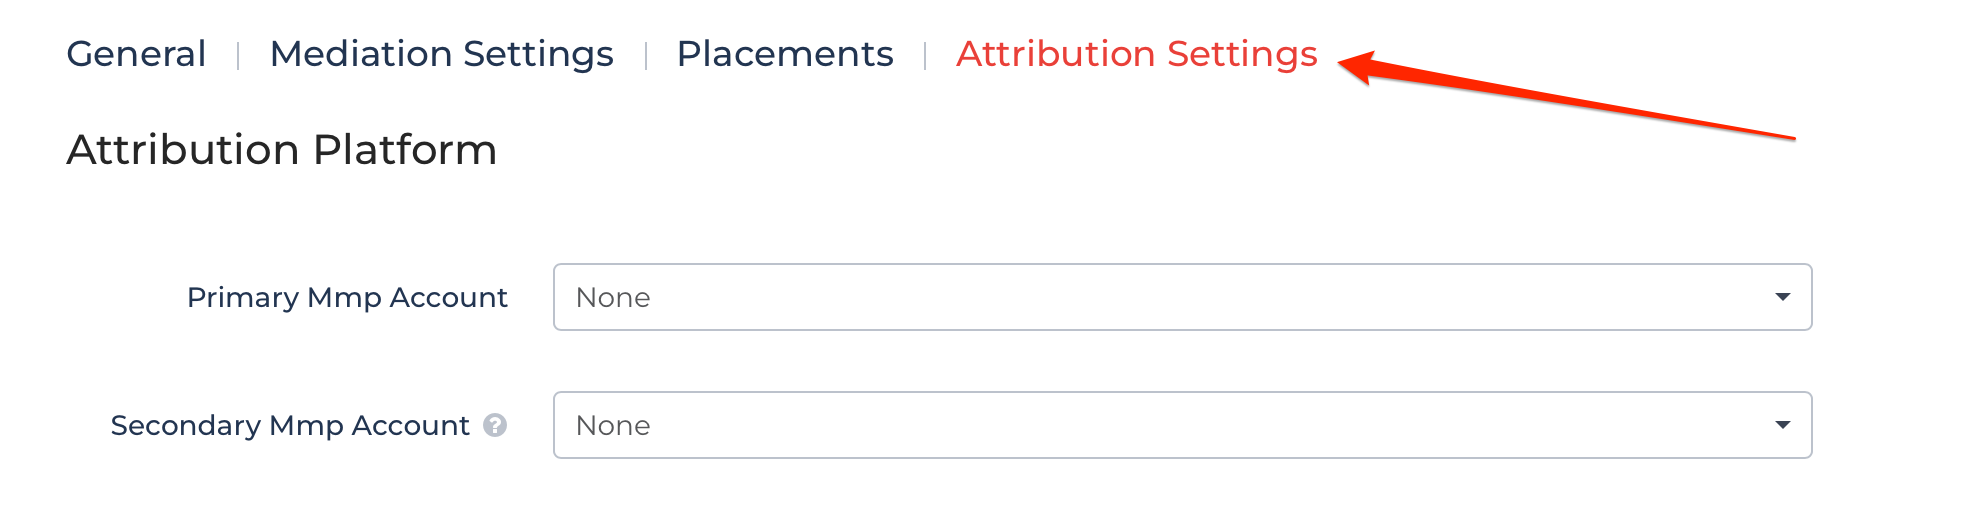Open the Primary Mmp Account select box
The image size is (1986, 524).
tap(1182, 297)
